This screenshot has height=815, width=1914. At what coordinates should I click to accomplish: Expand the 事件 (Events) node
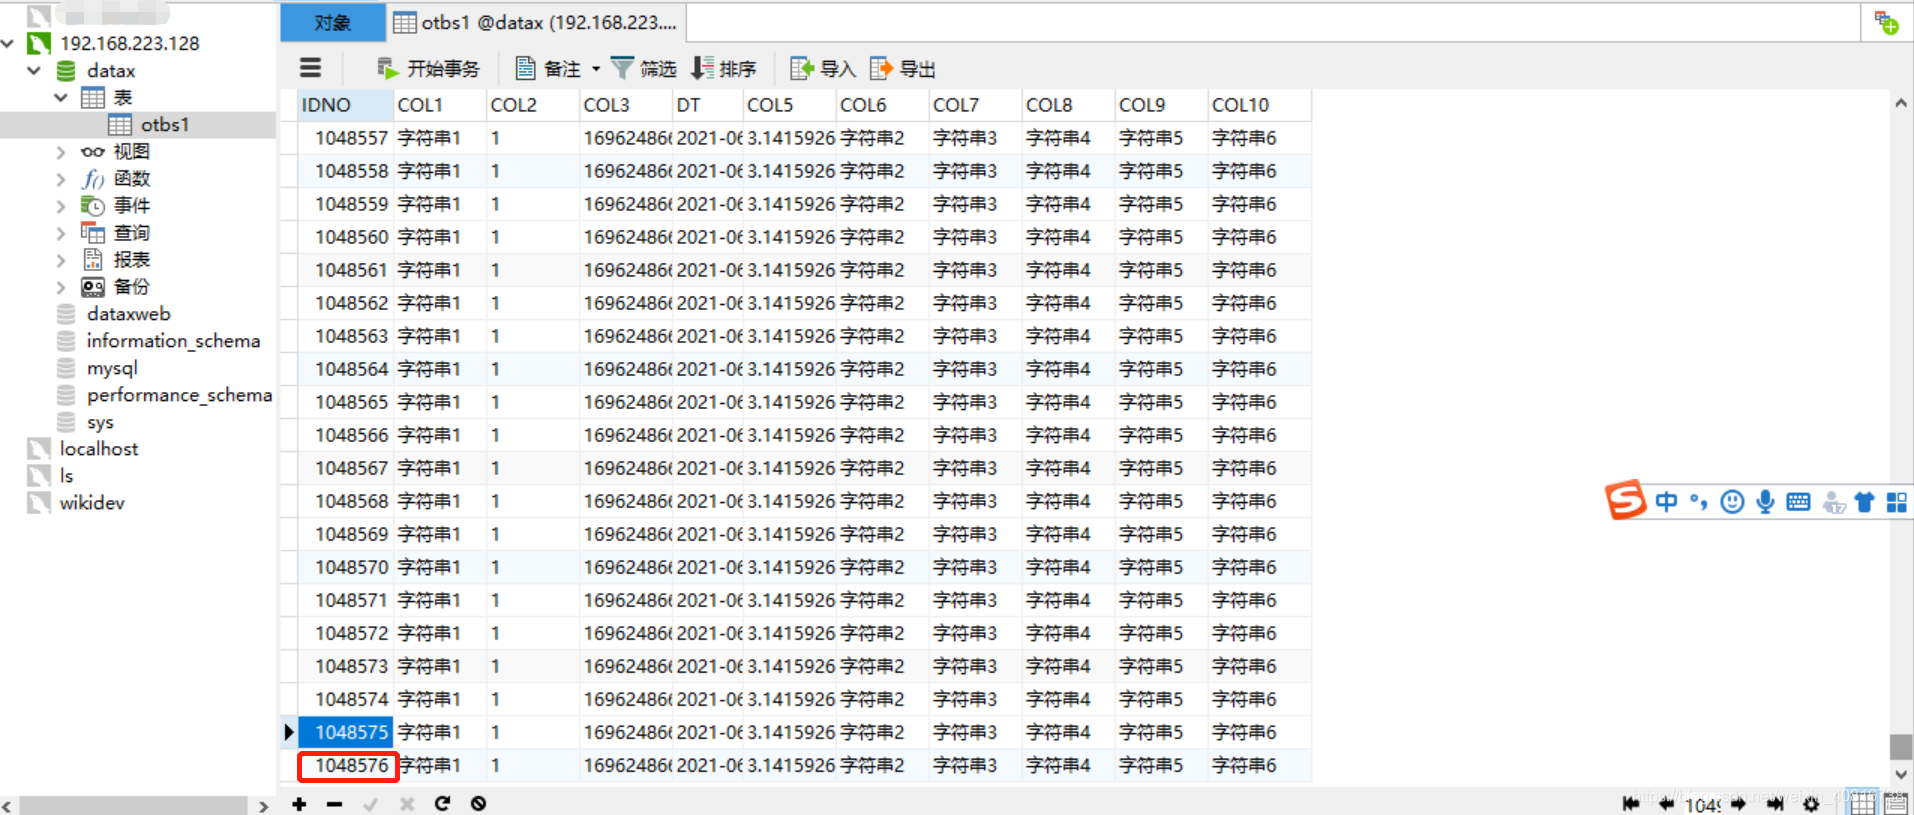point(61,206)
